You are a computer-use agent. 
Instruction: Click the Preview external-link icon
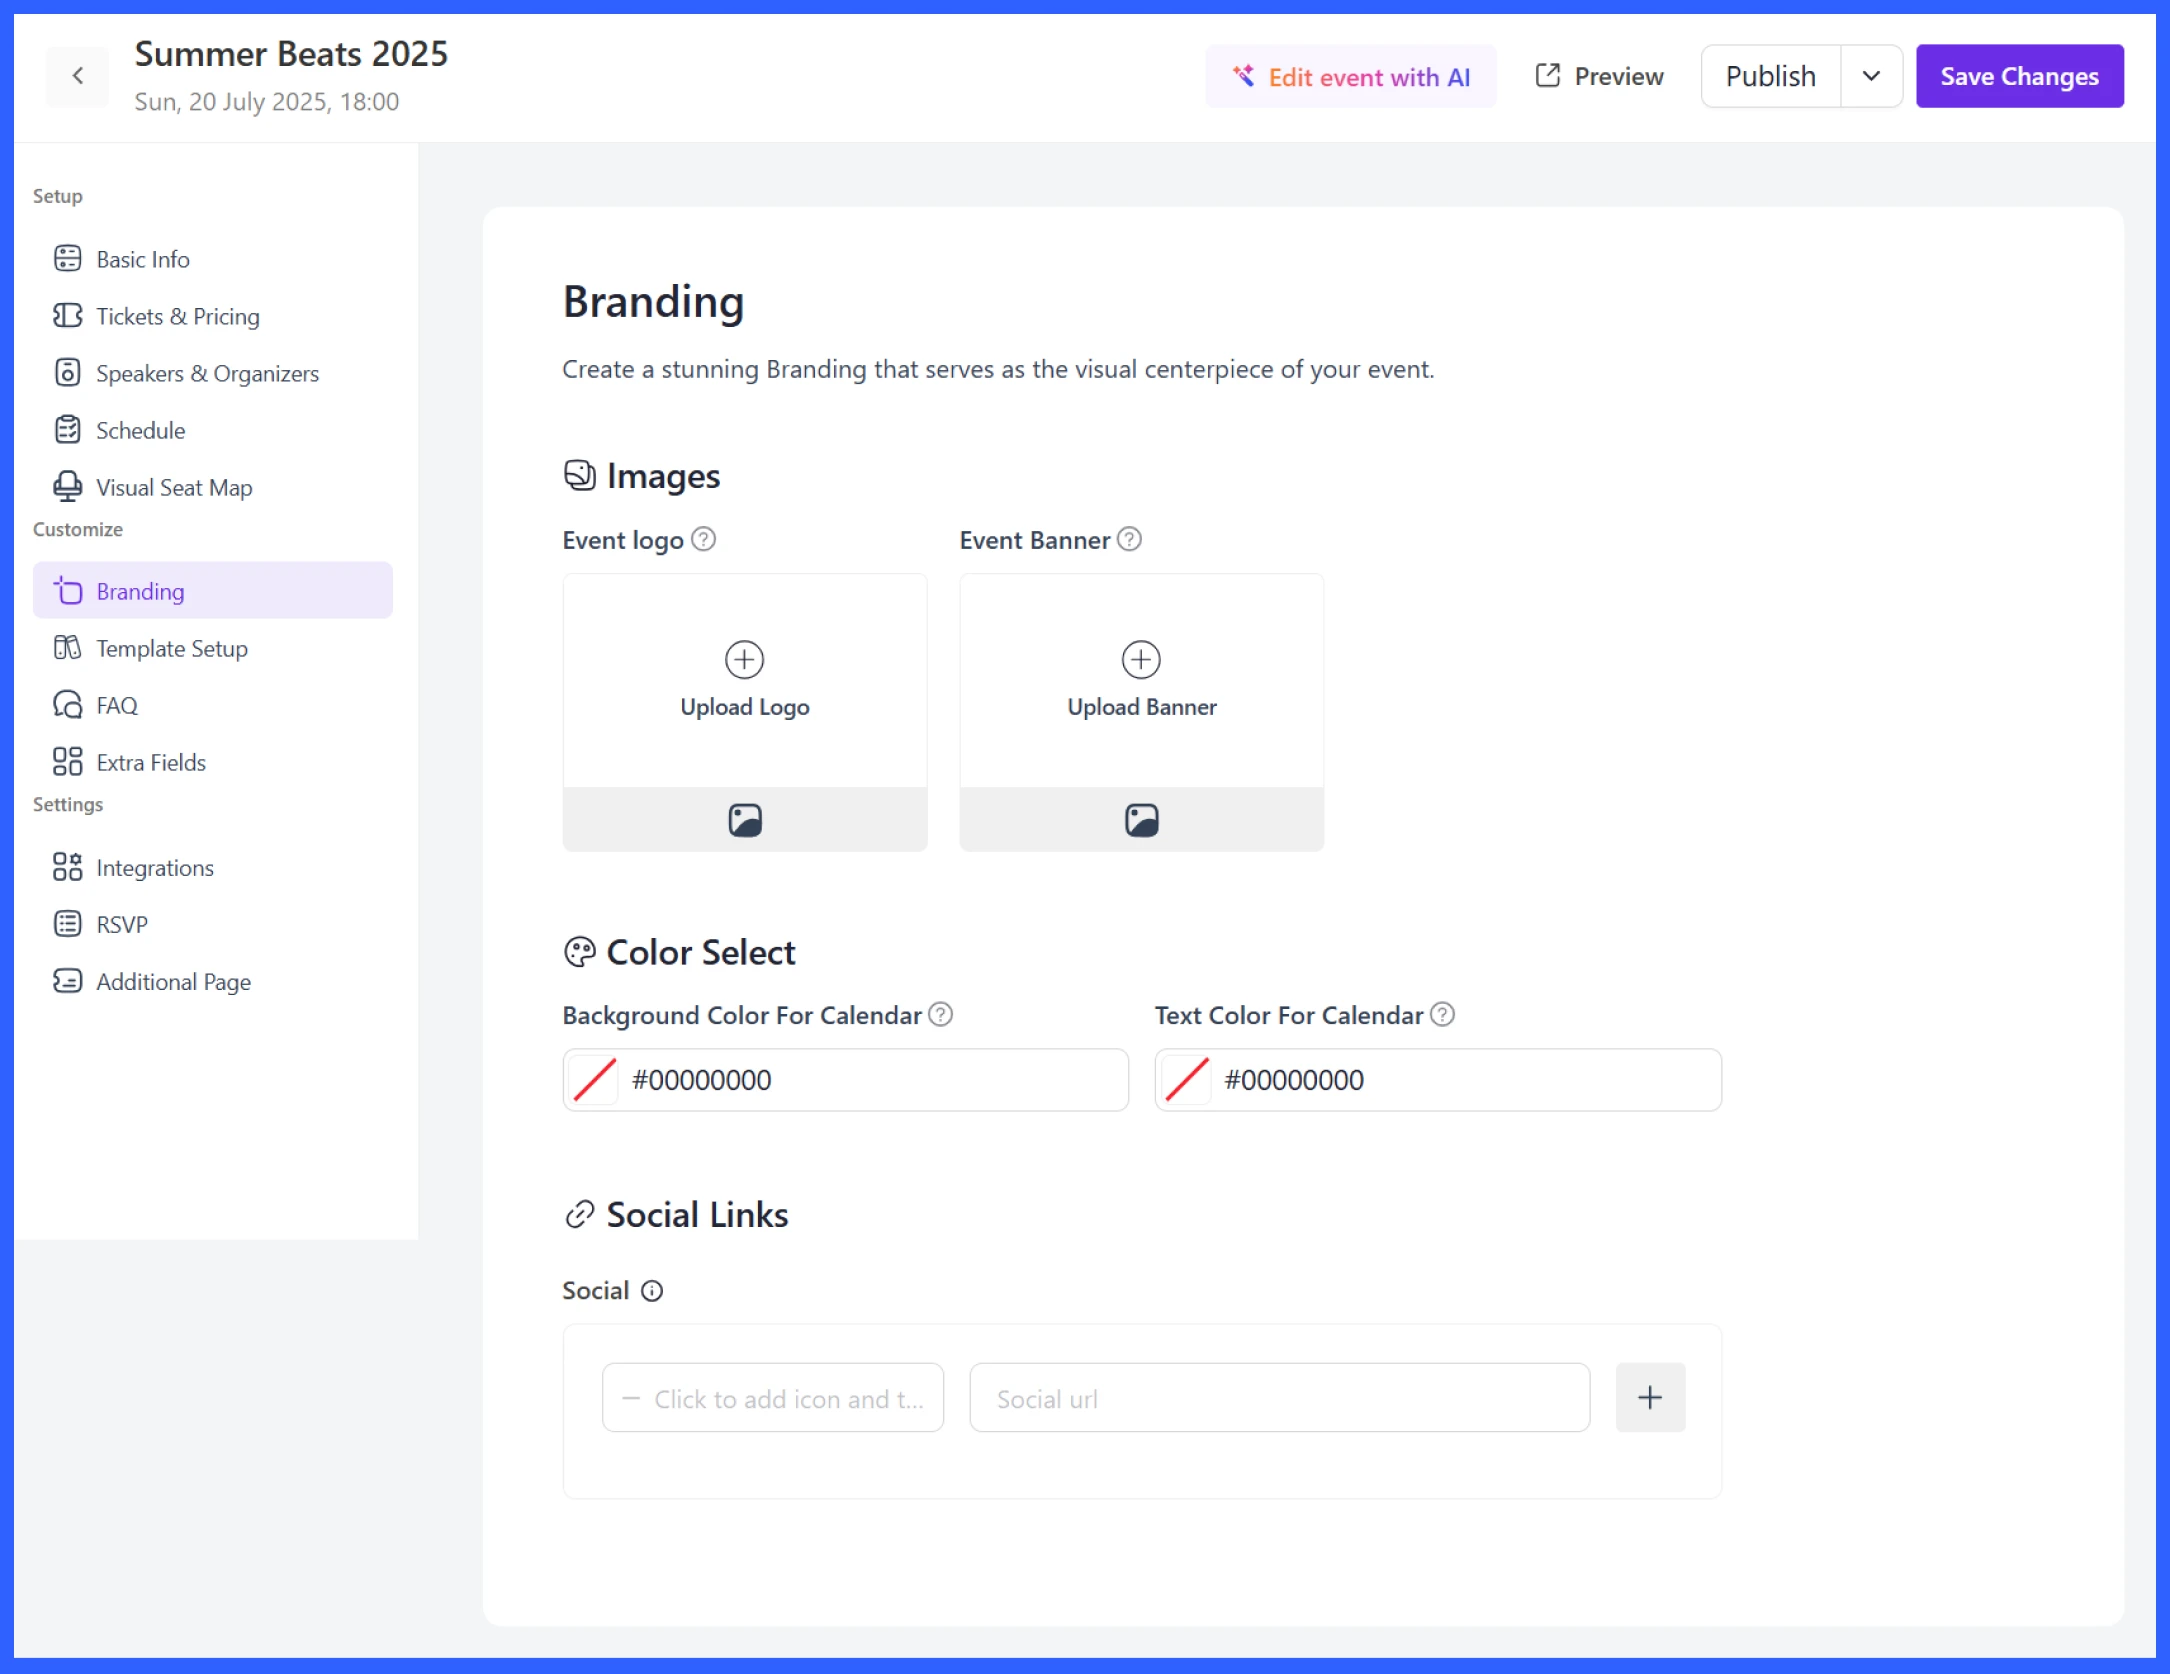coord(1548,76)
